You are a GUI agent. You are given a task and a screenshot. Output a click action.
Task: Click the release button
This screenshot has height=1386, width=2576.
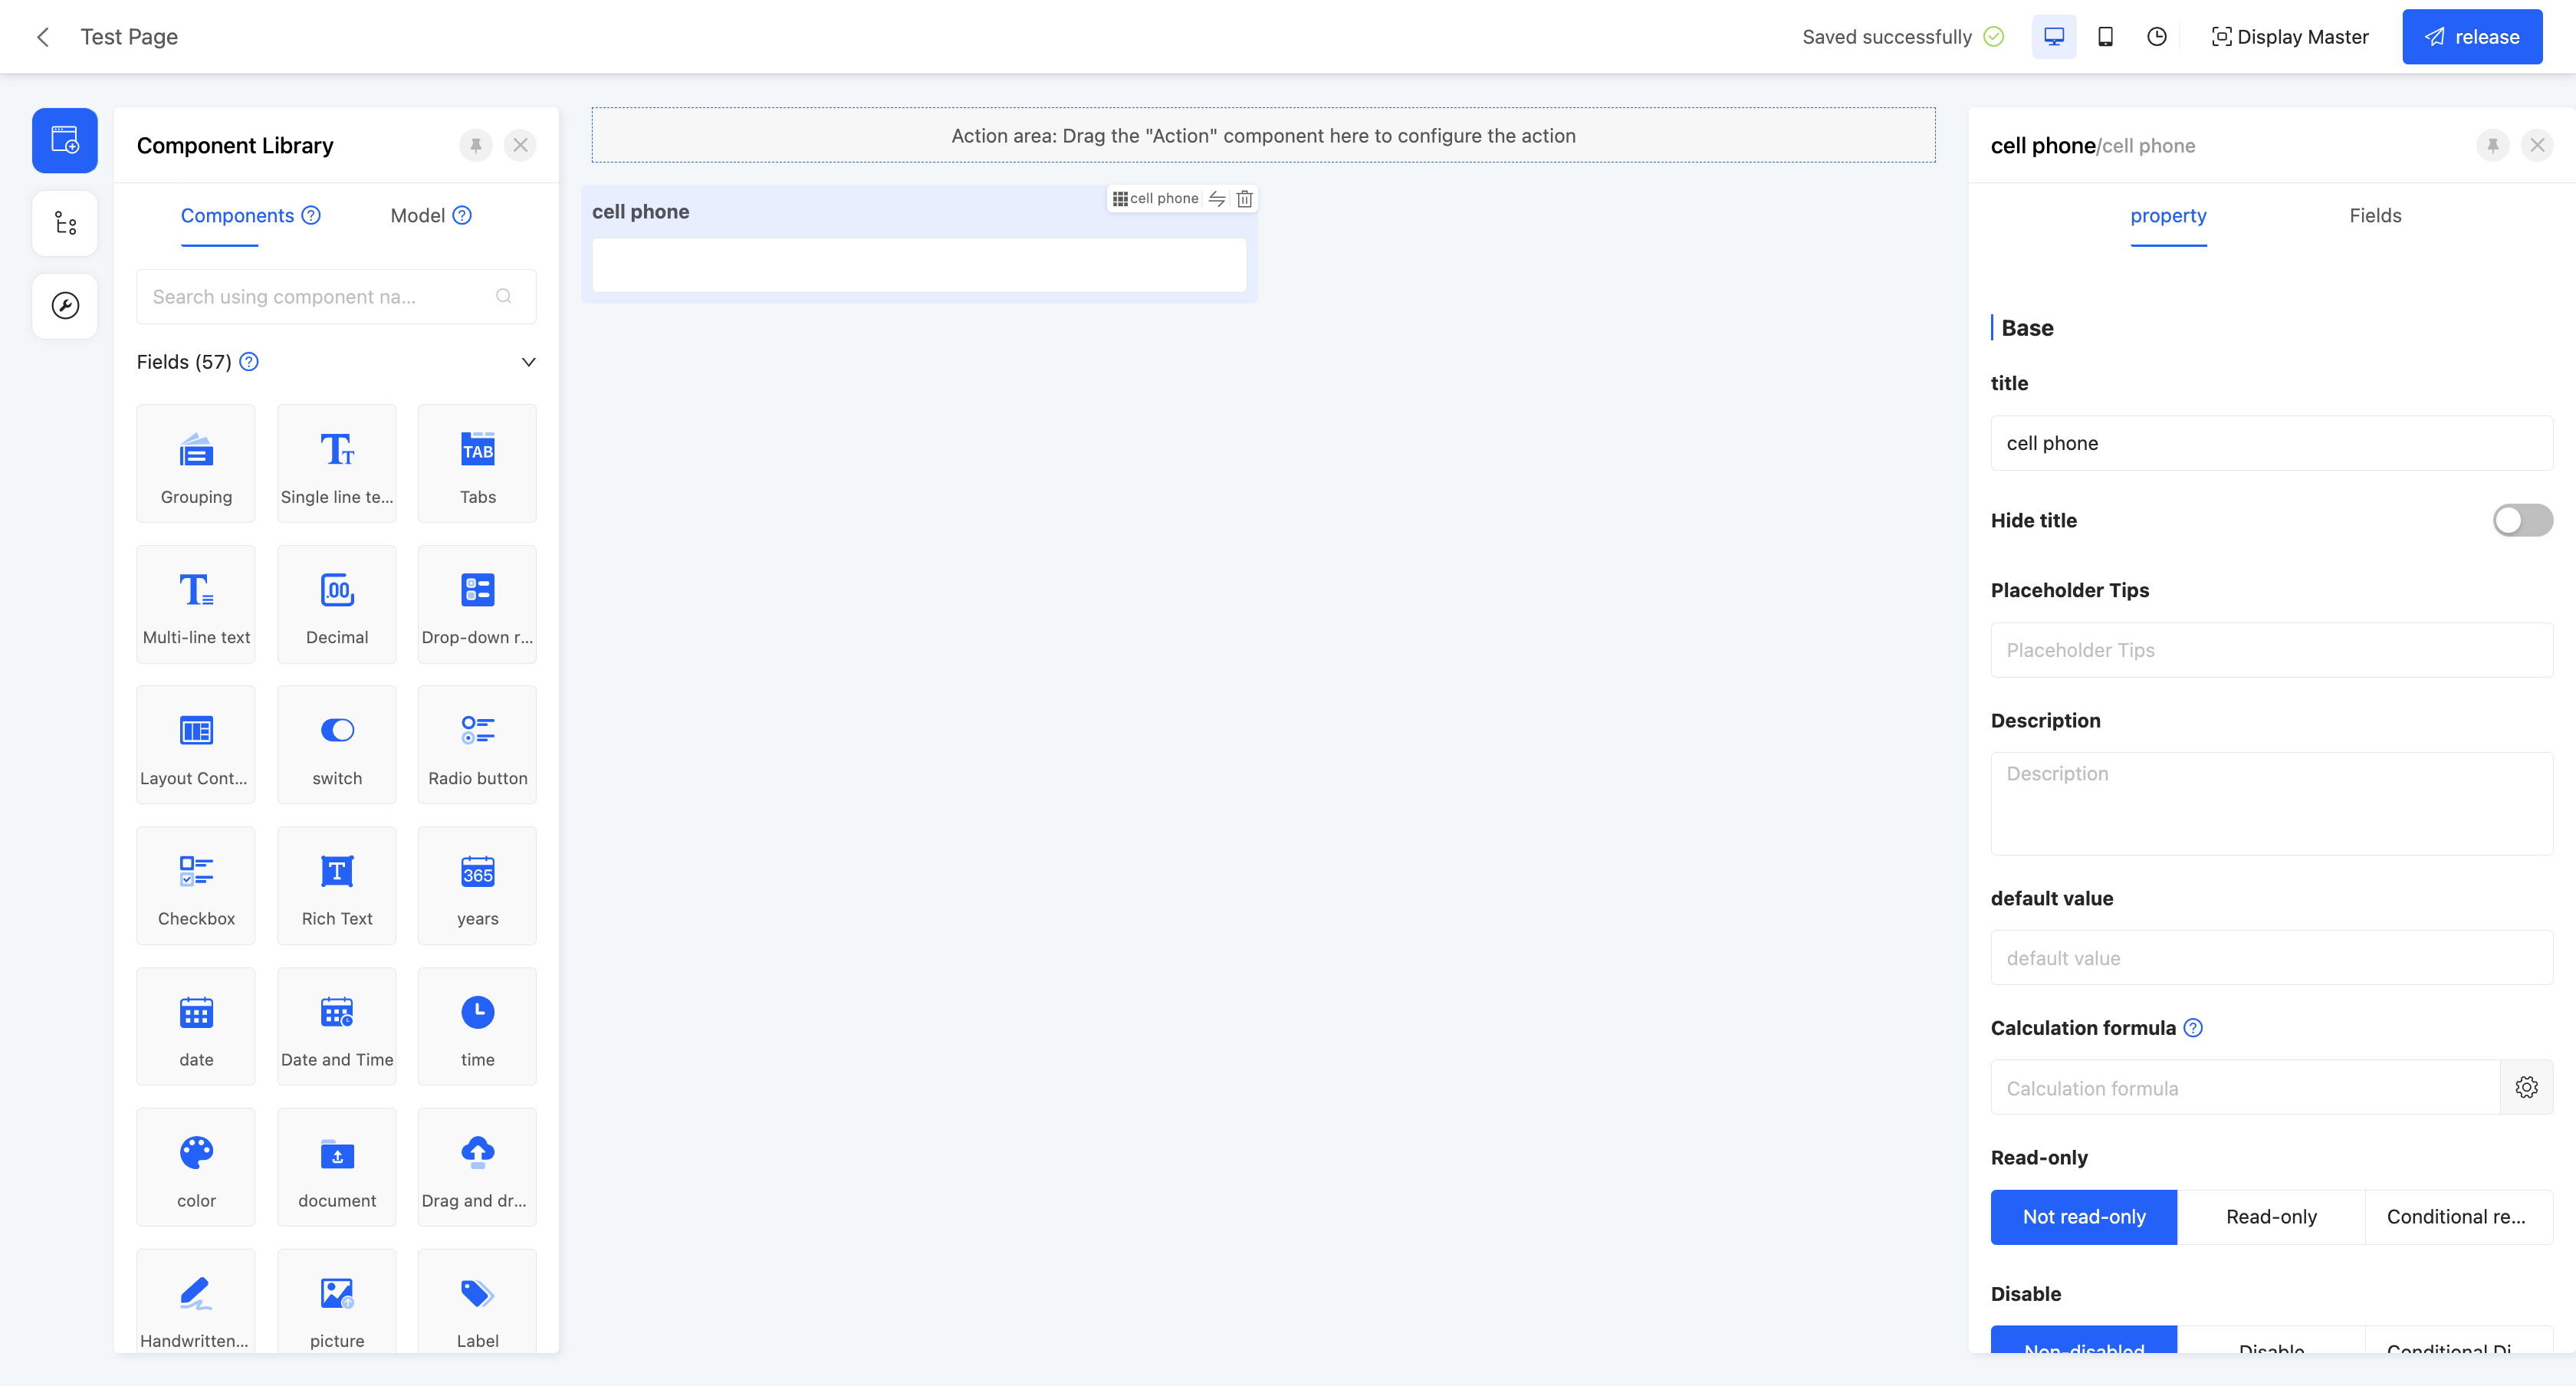pos(2472,37)
